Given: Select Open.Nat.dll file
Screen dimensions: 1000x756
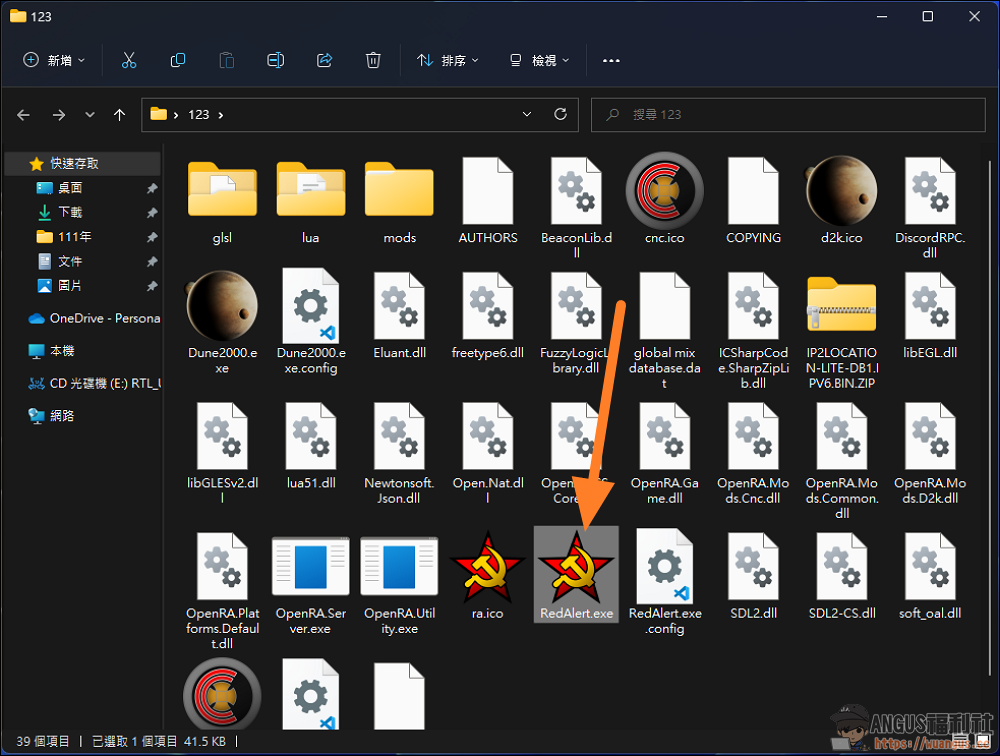Looking at the screenshot, I should [488, 454].
